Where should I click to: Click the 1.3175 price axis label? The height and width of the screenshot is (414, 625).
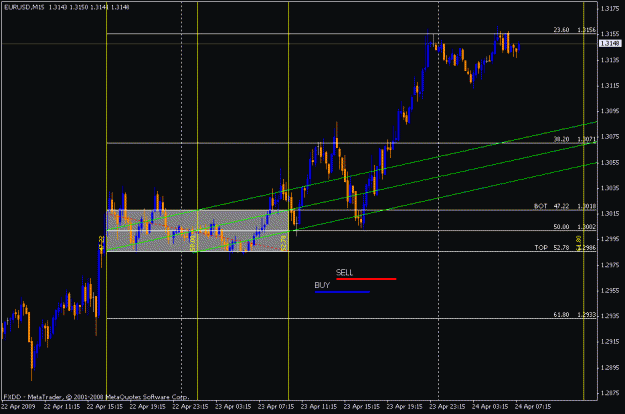click(x=610, y=9)
